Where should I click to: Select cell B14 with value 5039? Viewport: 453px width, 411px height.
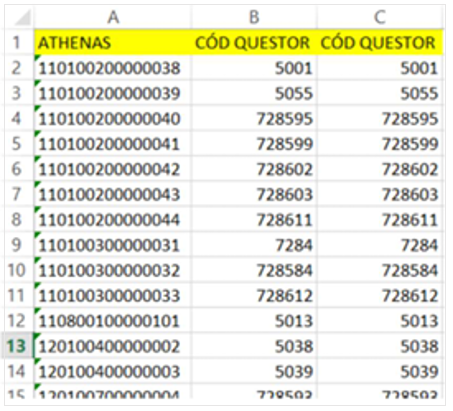(254, 371)
